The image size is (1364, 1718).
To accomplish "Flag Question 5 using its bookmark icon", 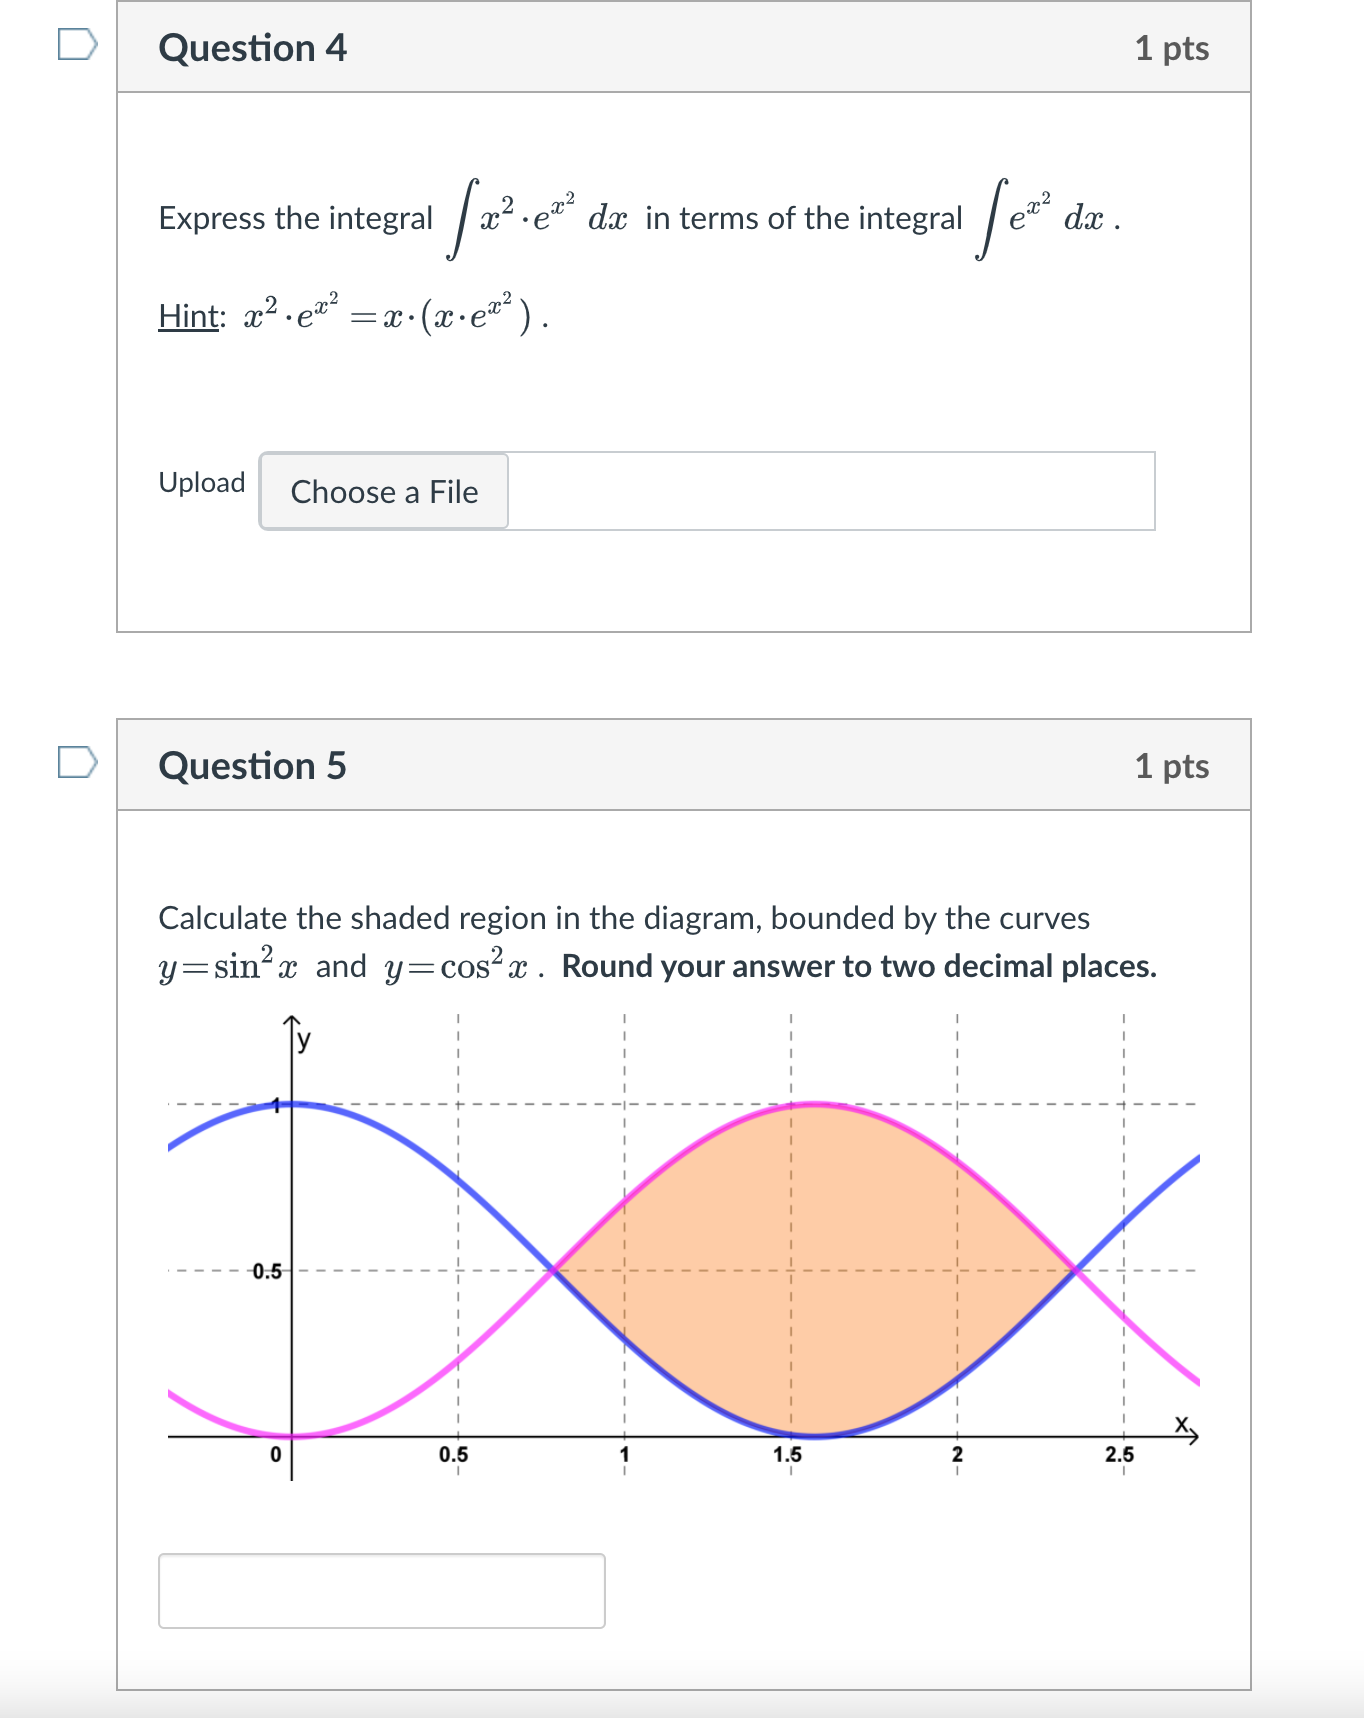I will coord(75,760).
